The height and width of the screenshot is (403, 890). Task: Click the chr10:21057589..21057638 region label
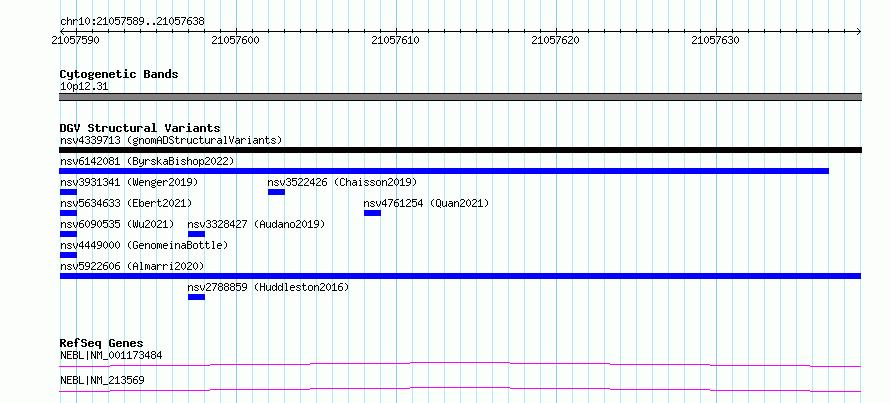coord(132,22)
